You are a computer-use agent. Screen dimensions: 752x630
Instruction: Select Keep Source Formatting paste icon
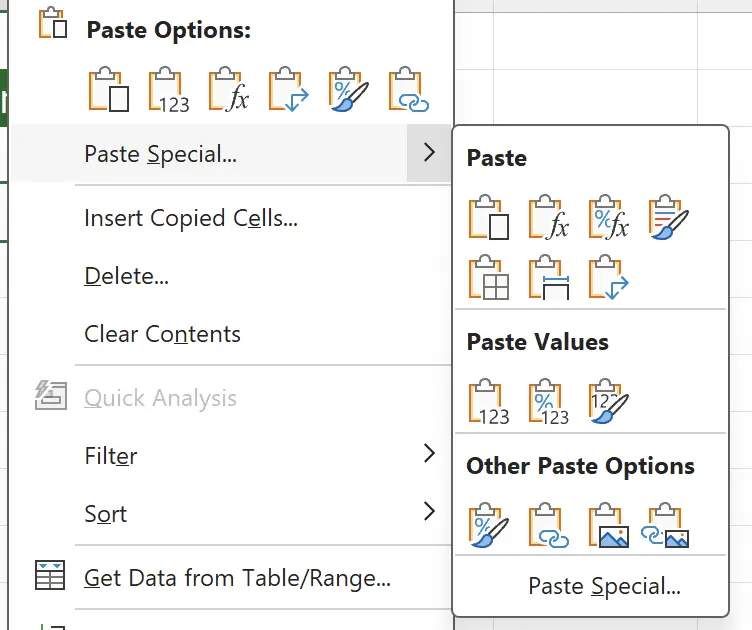coord(668,218)
